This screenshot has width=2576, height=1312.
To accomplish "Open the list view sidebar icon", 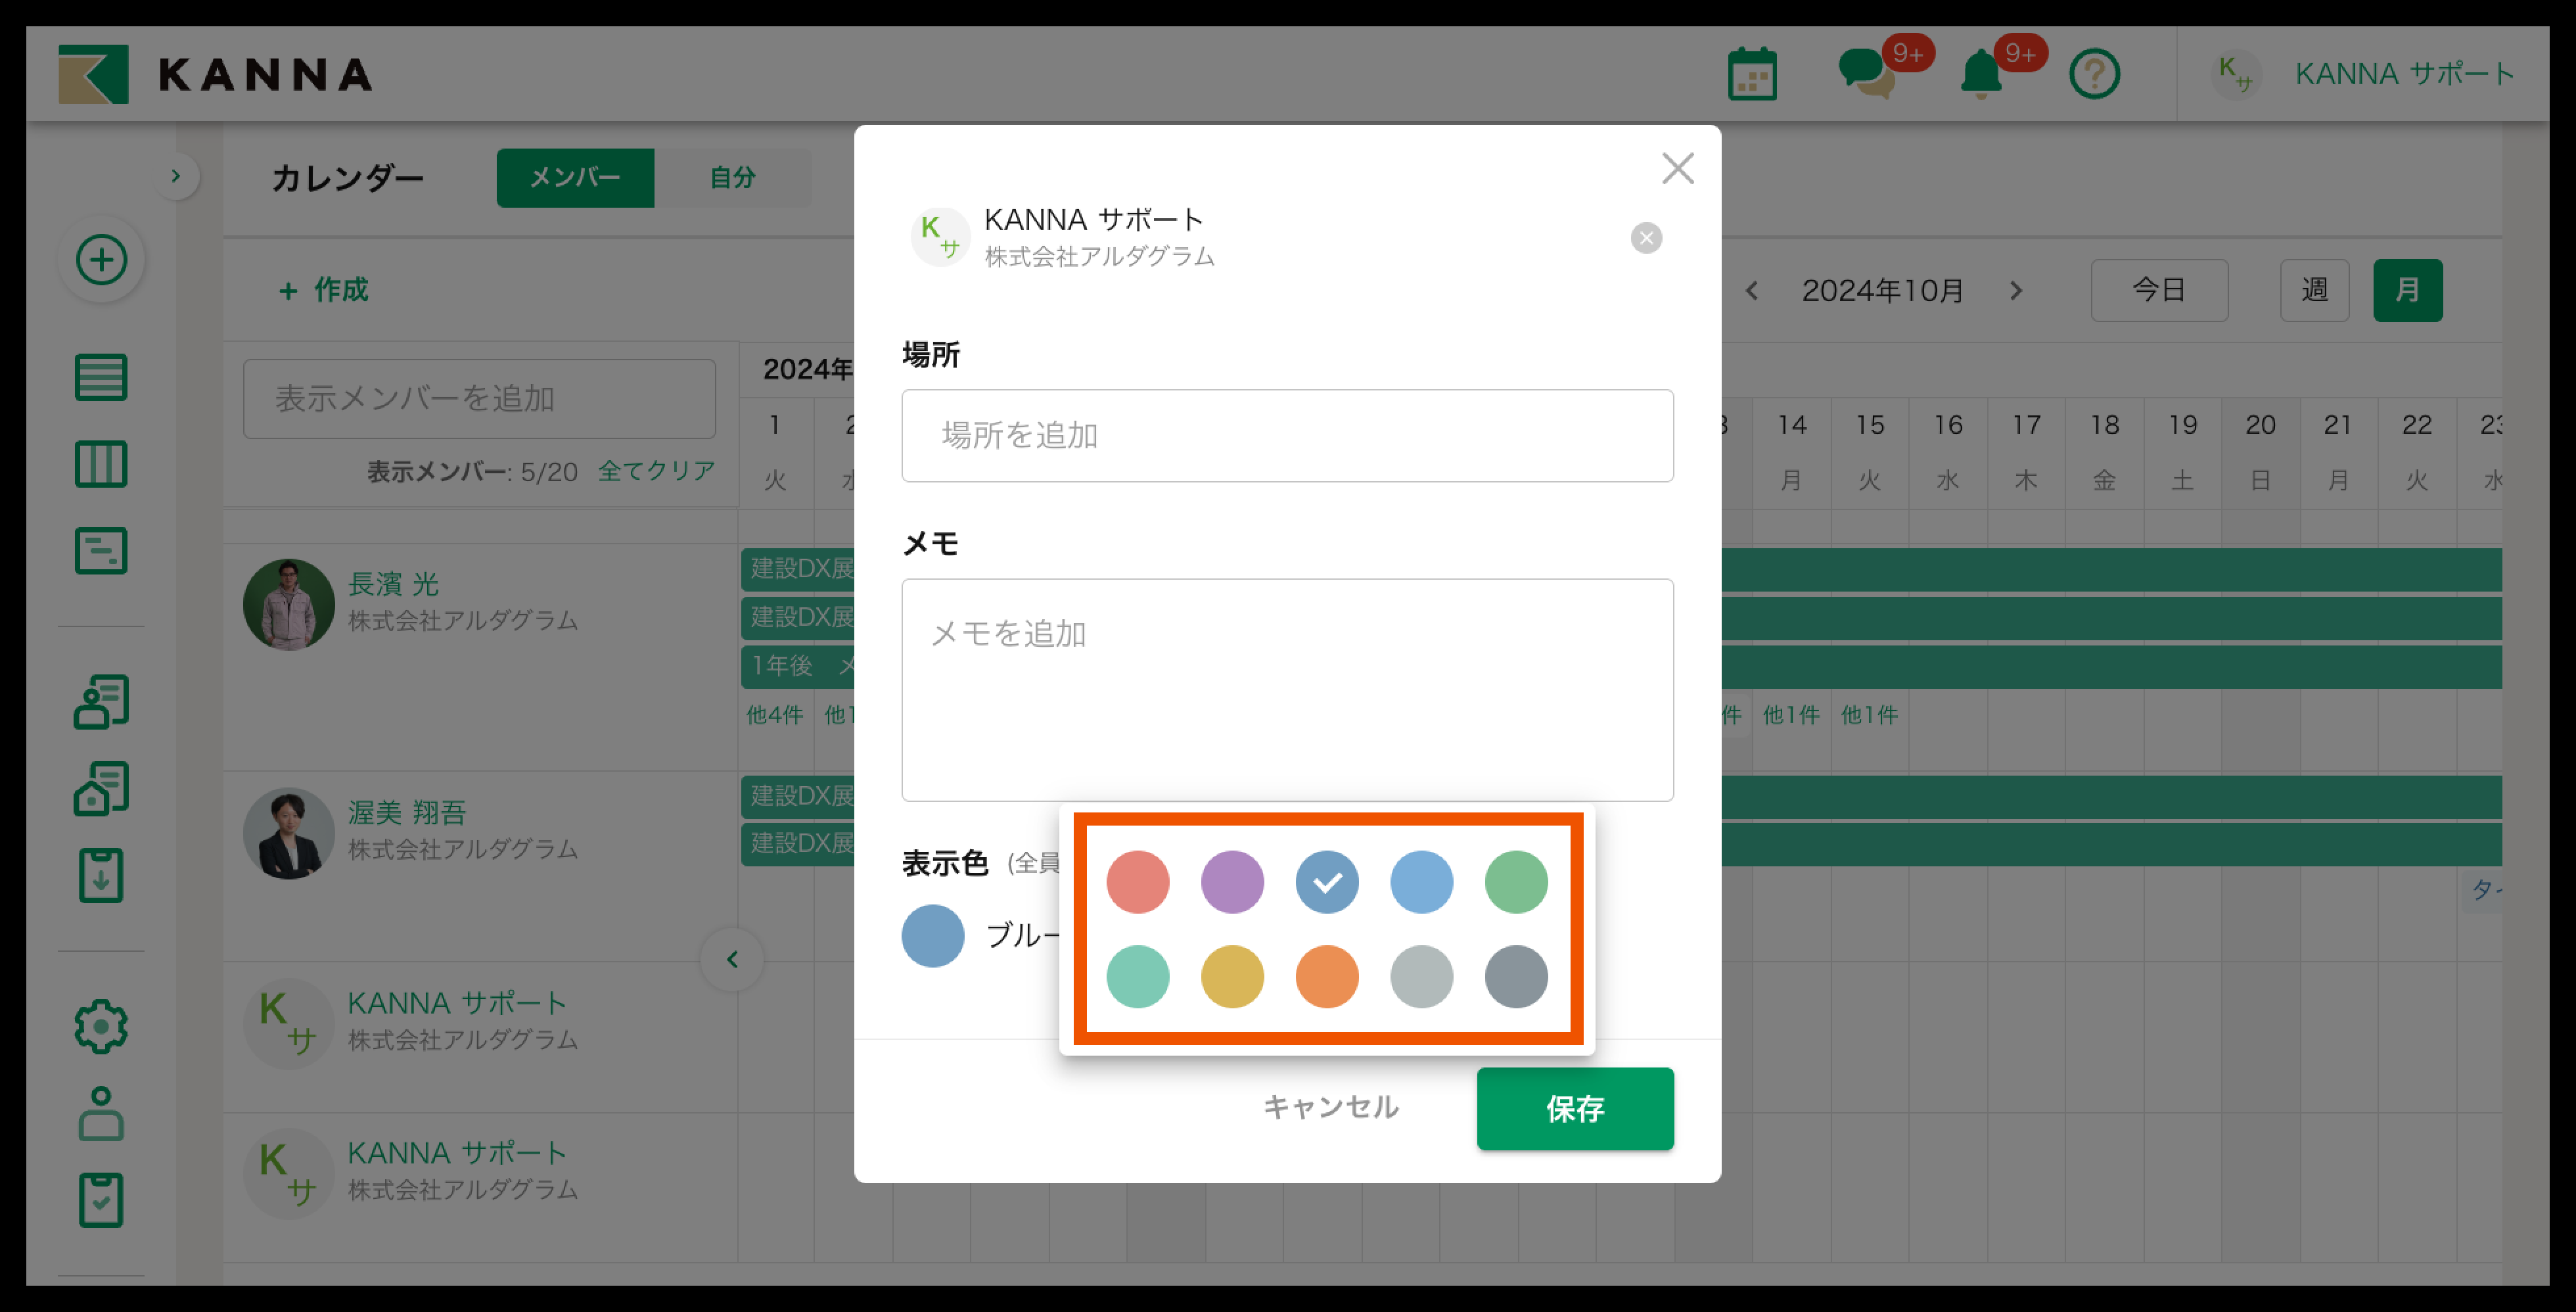I will coord(101,377).
